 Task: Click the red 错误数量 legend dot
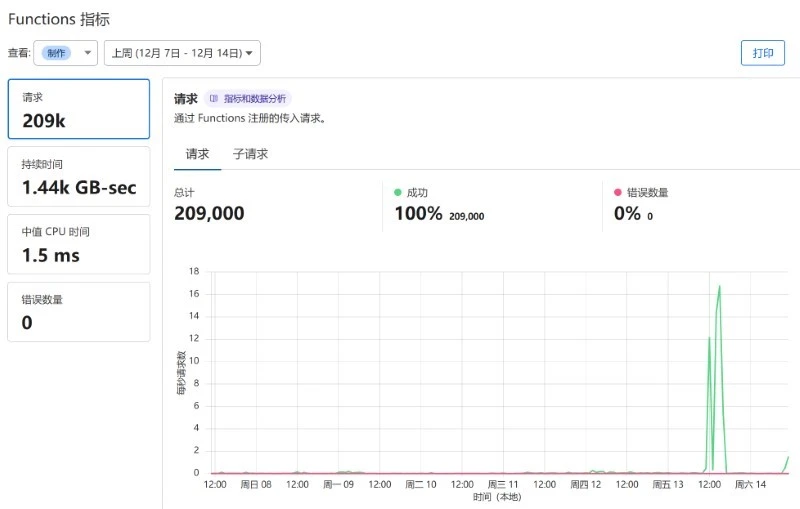pyautogui.click(x=618, y=192)
